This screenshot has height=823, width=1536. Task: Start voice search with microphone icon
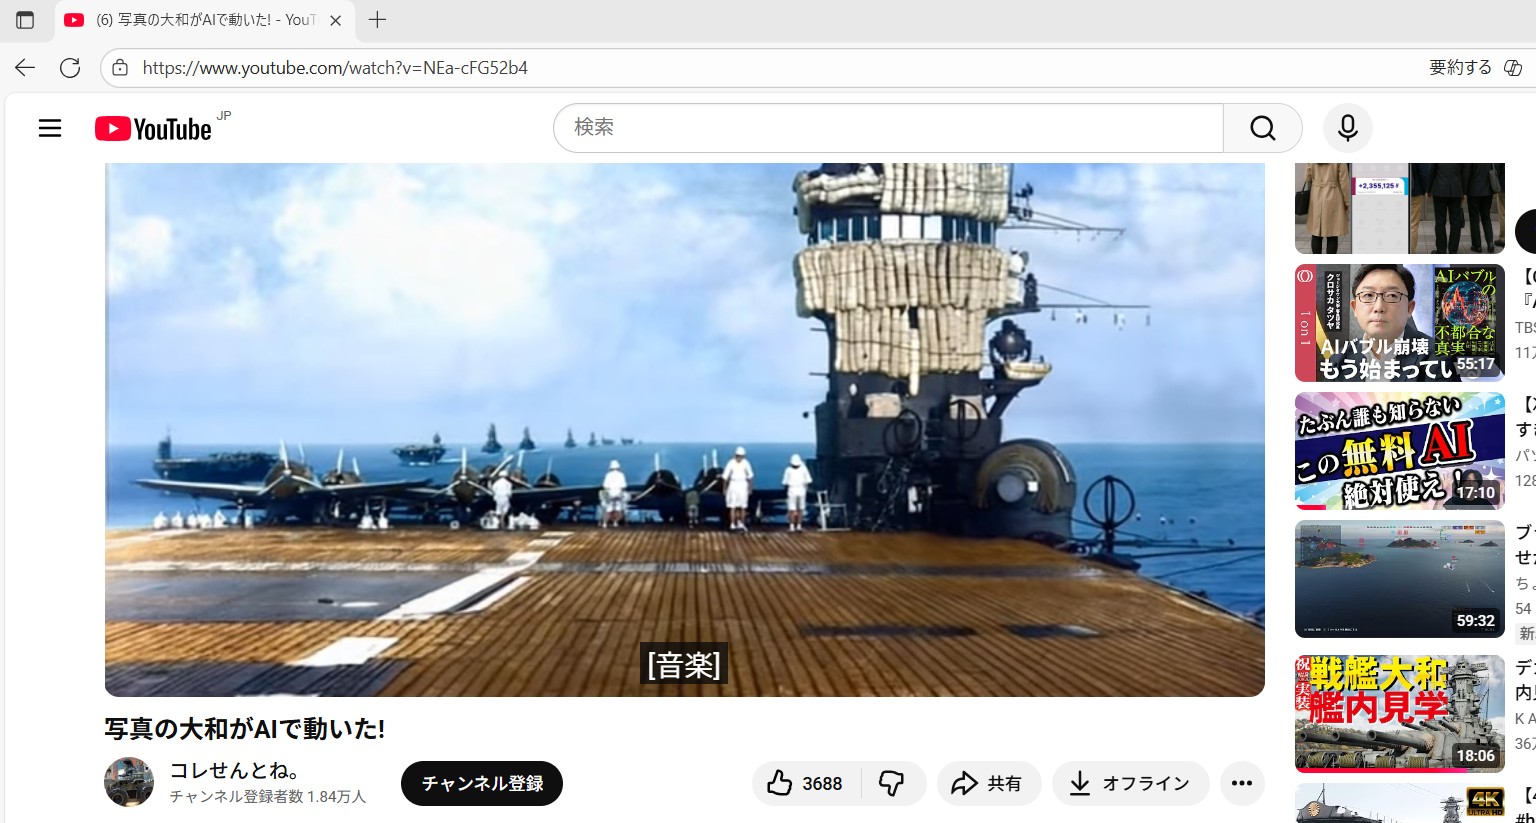click(x=1347, y=128)
